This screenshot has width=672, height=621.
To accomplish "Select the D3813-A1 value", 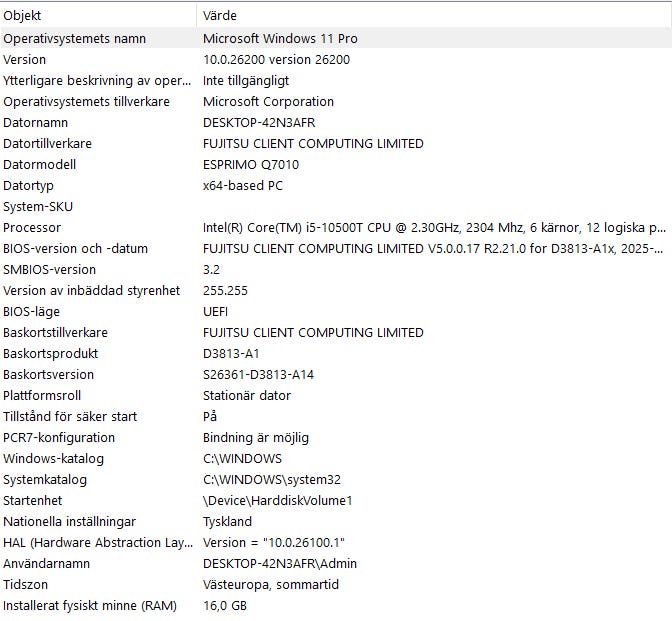I will click(x=231, y=354).
